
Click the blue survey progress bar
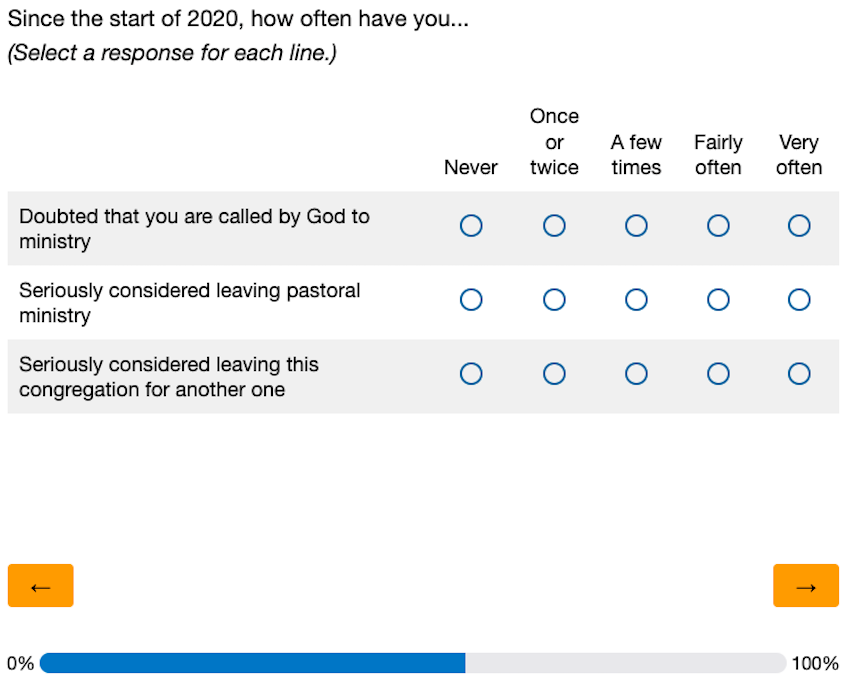point(253,663)
